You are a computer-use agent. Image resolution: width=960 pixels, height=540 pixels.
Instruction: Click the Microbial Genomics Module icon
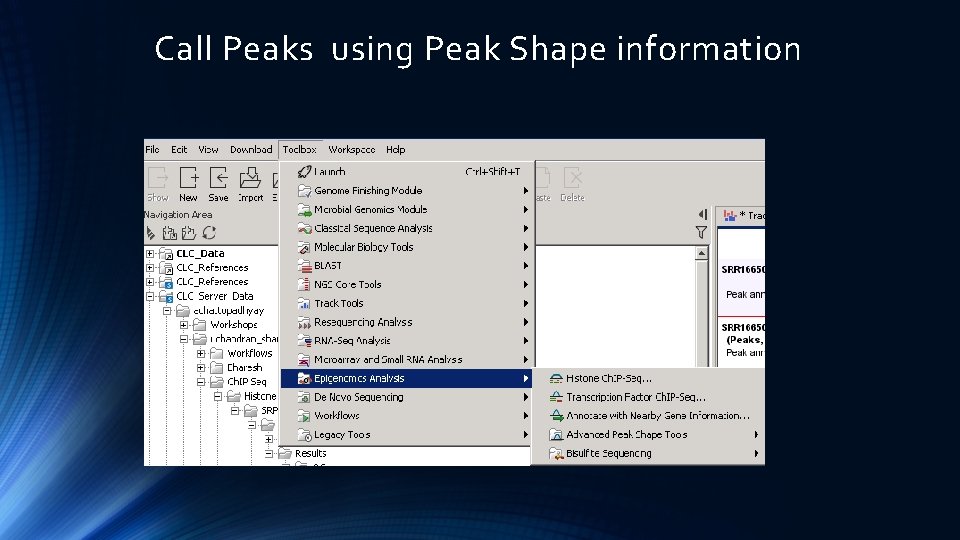click(x=304, y=210)
